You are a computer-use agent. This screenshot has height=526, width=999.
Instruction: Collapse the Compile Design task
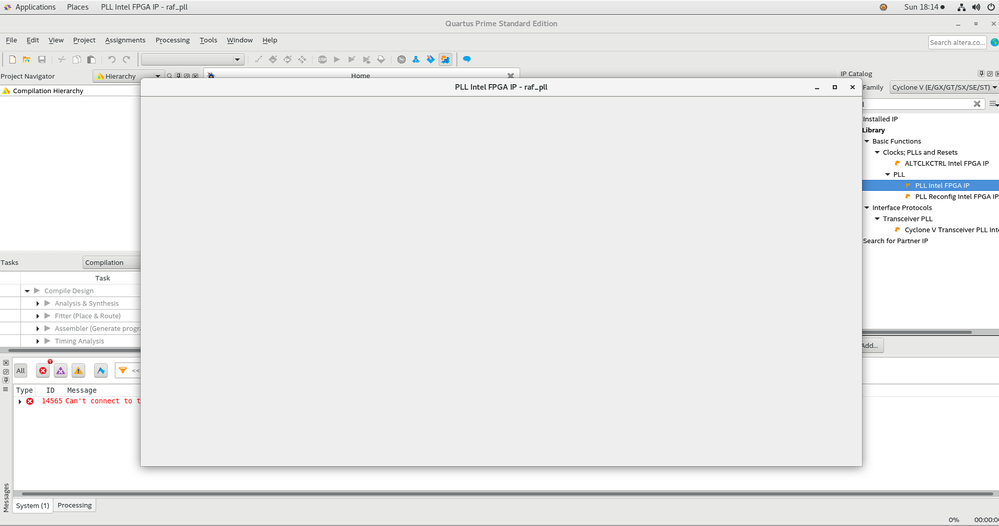[x=27, y=291]
